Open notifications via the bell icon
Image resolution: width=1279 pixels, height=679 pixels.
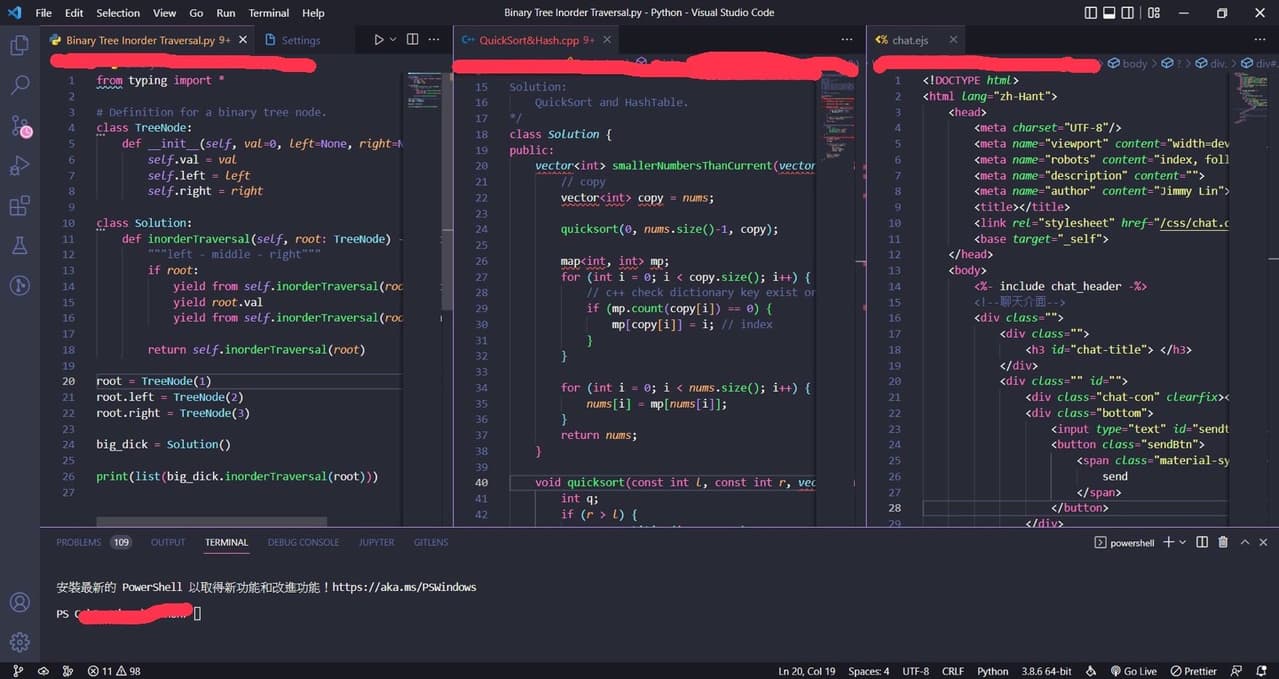point(1262,670)
